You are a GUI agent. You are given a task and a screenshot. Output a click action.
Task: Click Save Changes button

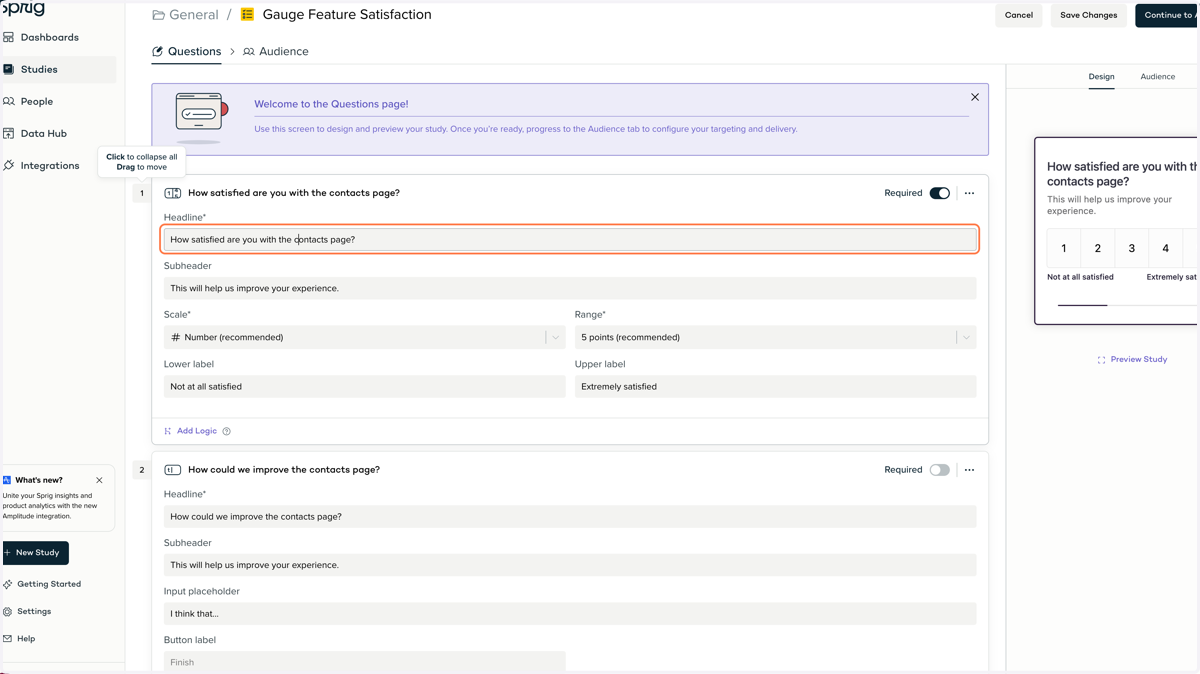point(1088,15)
